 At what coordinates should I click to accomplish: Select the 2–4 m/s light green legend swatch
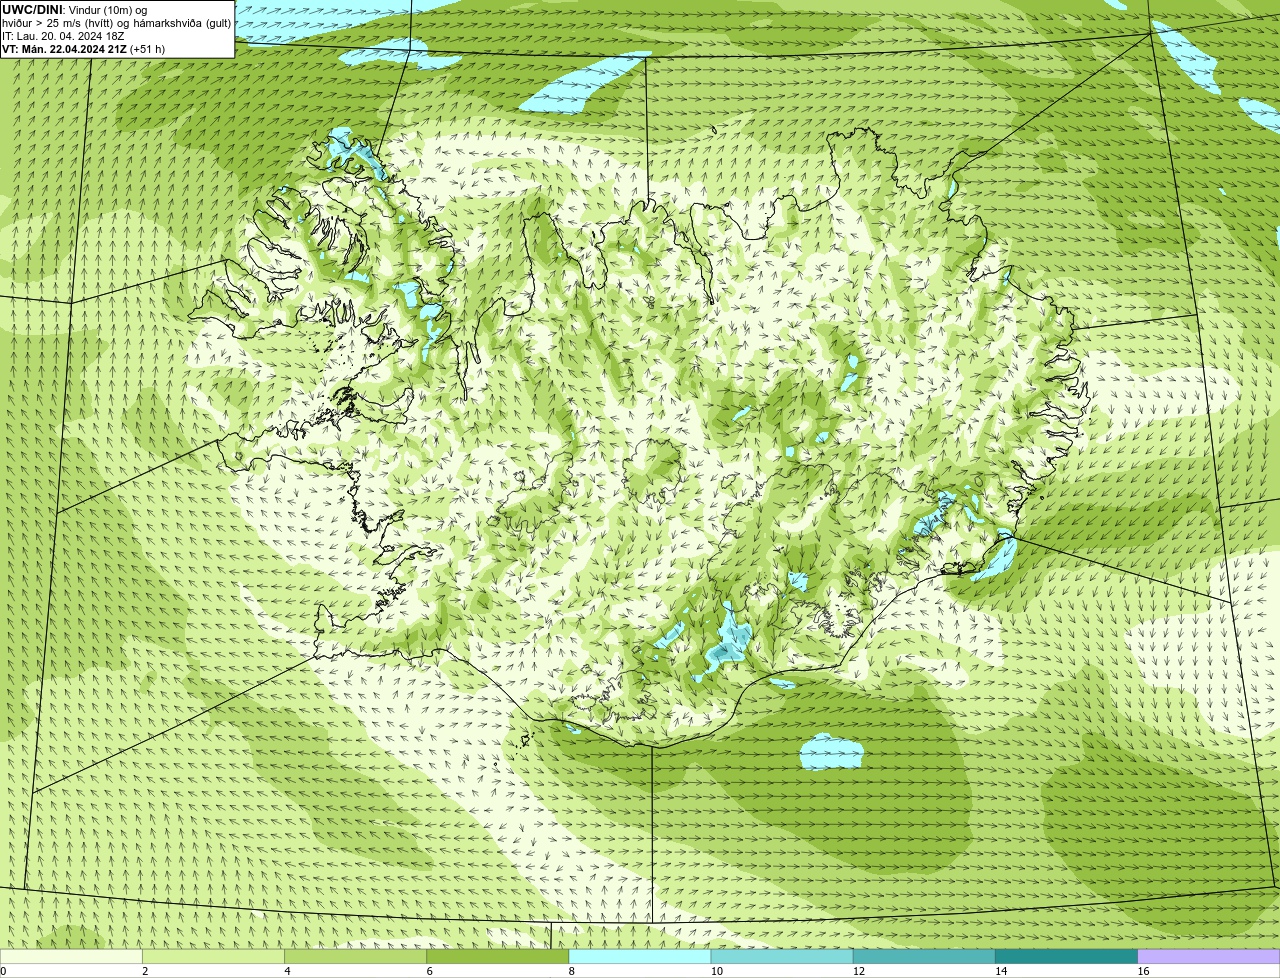click(x=214, y=956)
